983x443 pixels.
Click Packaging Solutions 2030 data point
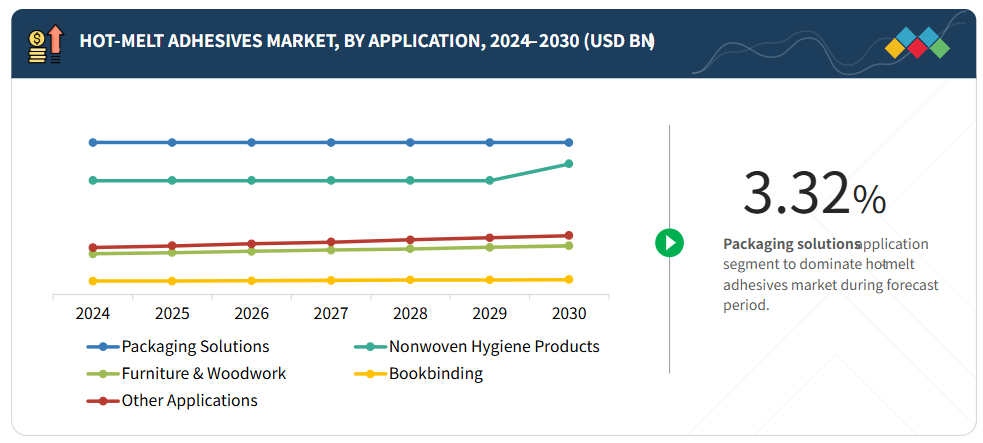(x=569, y=142)
